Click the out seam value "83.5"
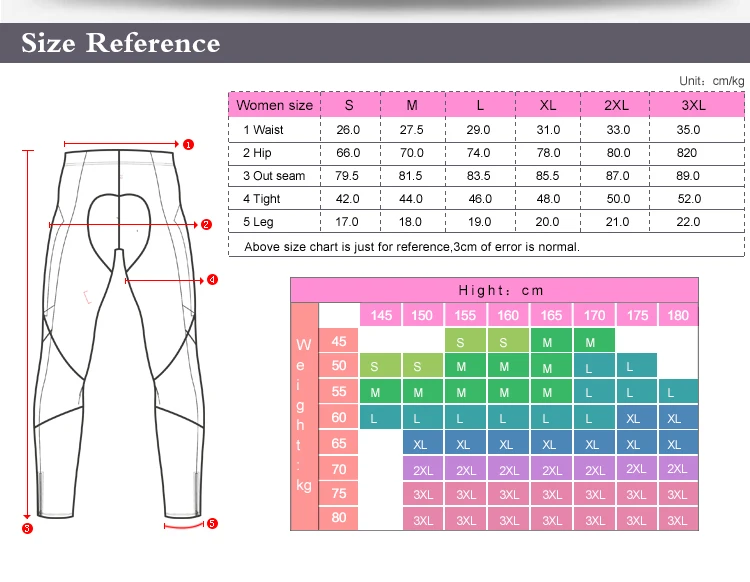The image size is (750, 582). point(478,176)
